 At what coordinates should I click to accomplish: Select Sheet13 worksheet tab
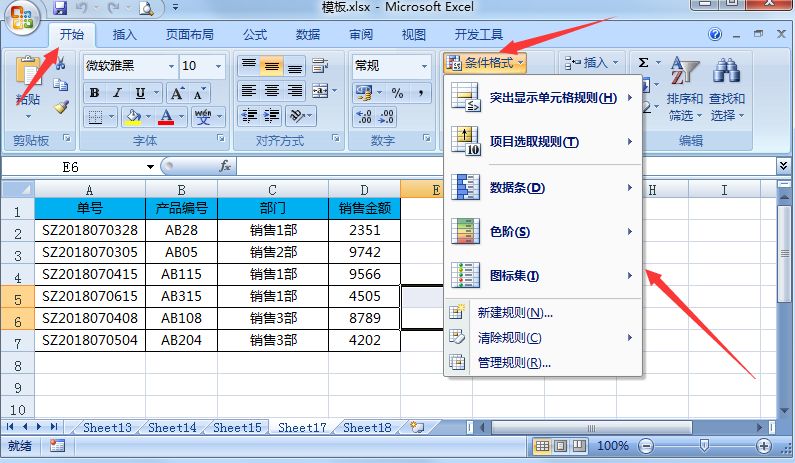point(107,428)
